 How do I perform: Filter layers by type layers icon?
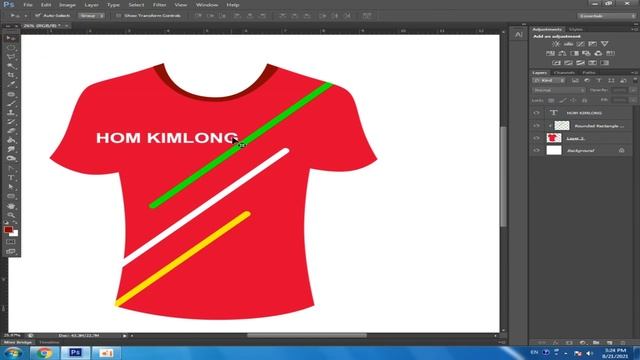point(599,80)
